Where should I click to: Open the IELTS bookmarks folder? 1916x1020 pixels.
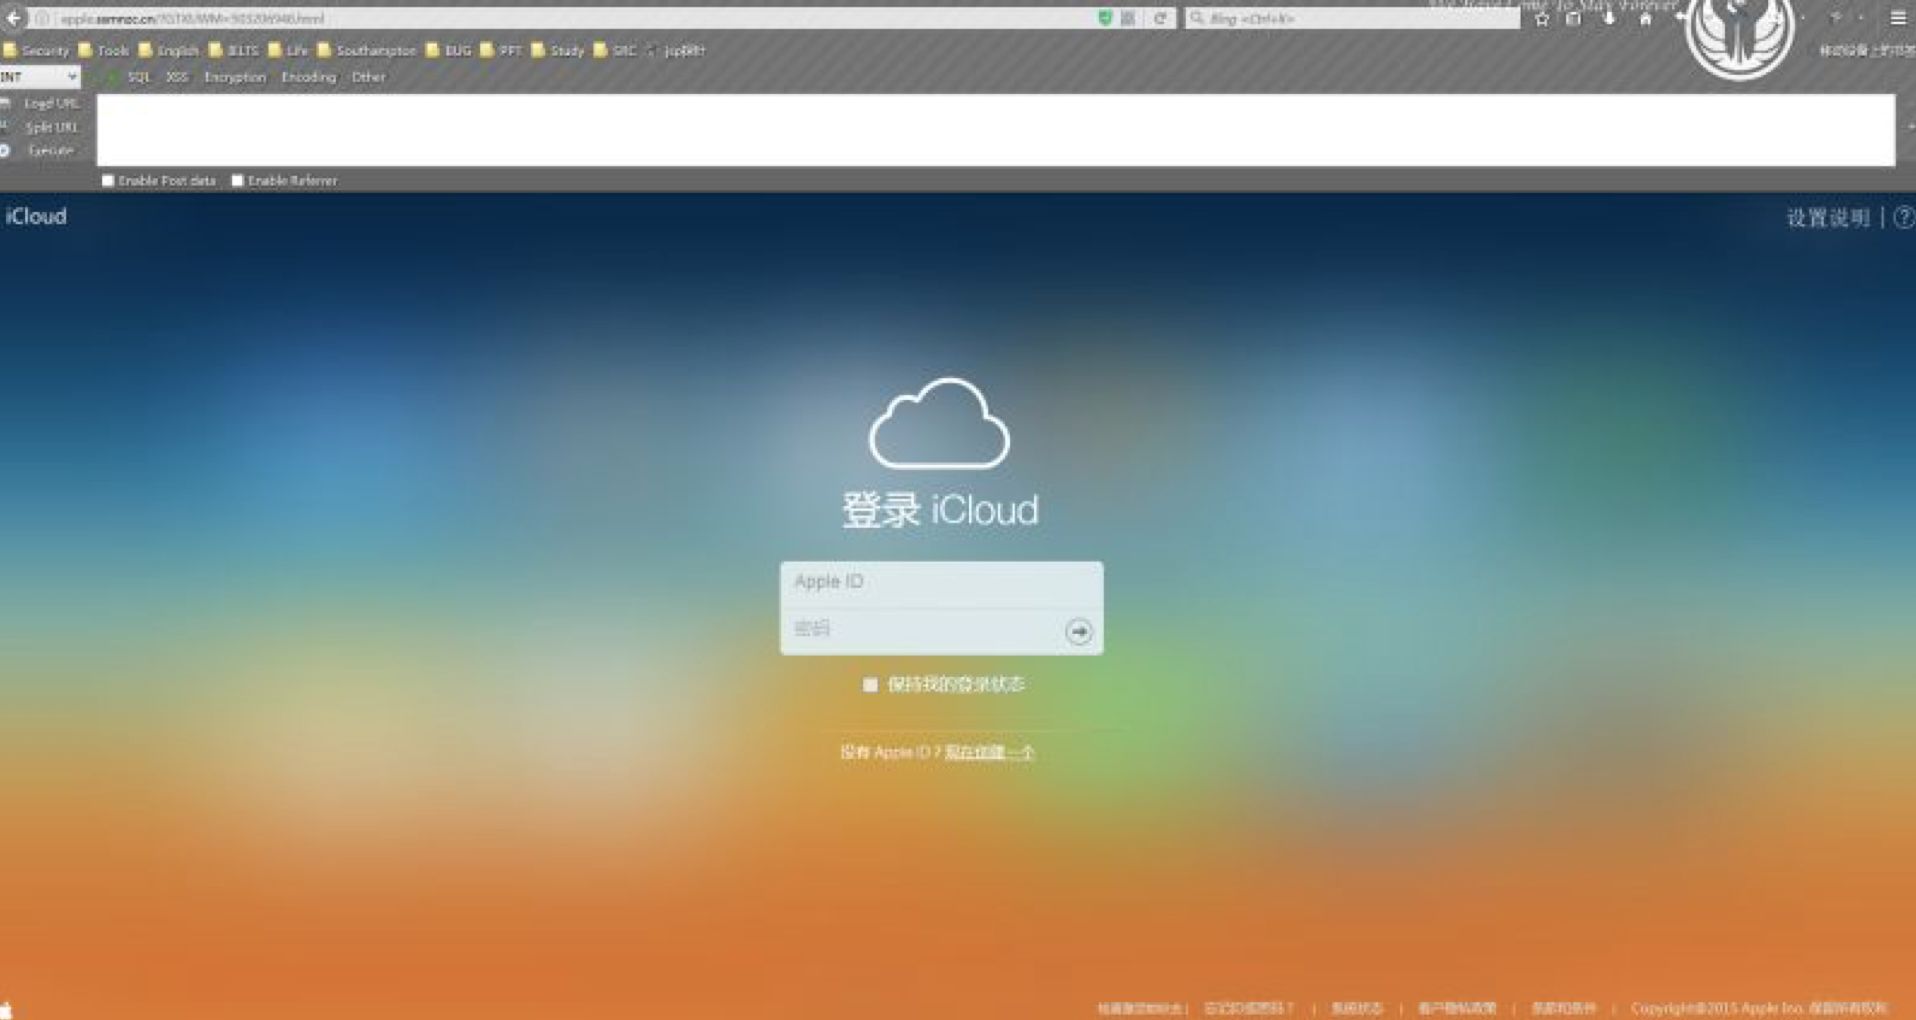[233, 50]
